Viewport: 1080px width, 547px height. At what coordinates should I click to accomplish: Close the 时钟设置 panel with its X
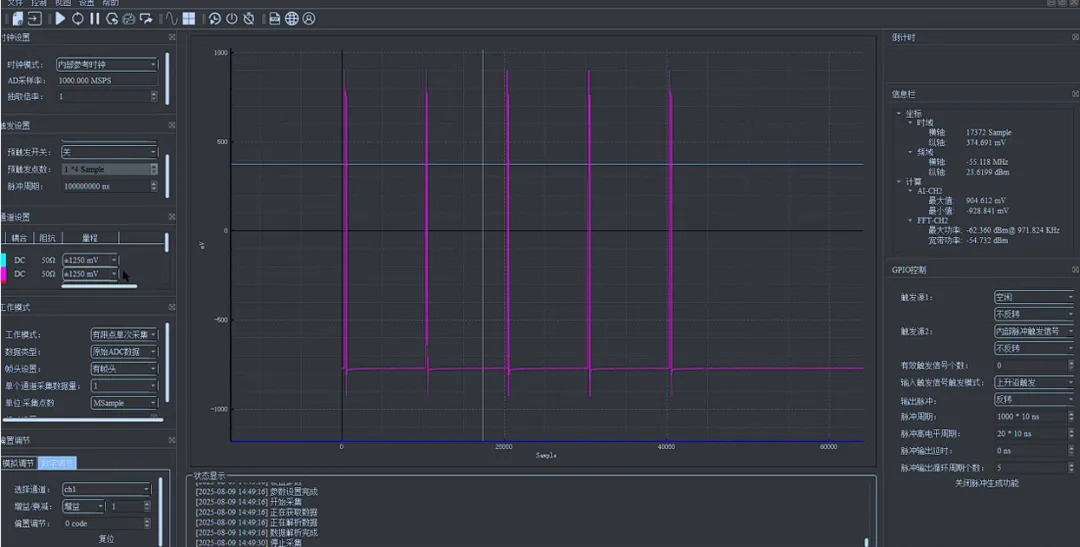[x=172, y=38]
